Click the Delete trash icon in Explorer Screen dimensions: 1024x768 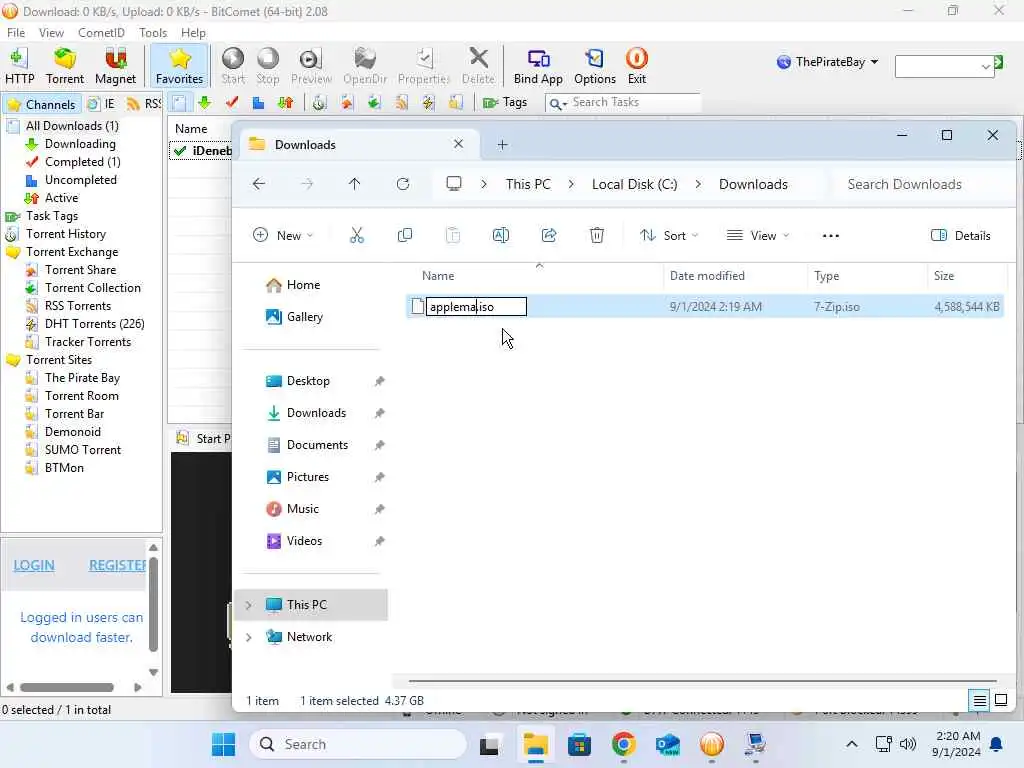[x=597, y=236]
